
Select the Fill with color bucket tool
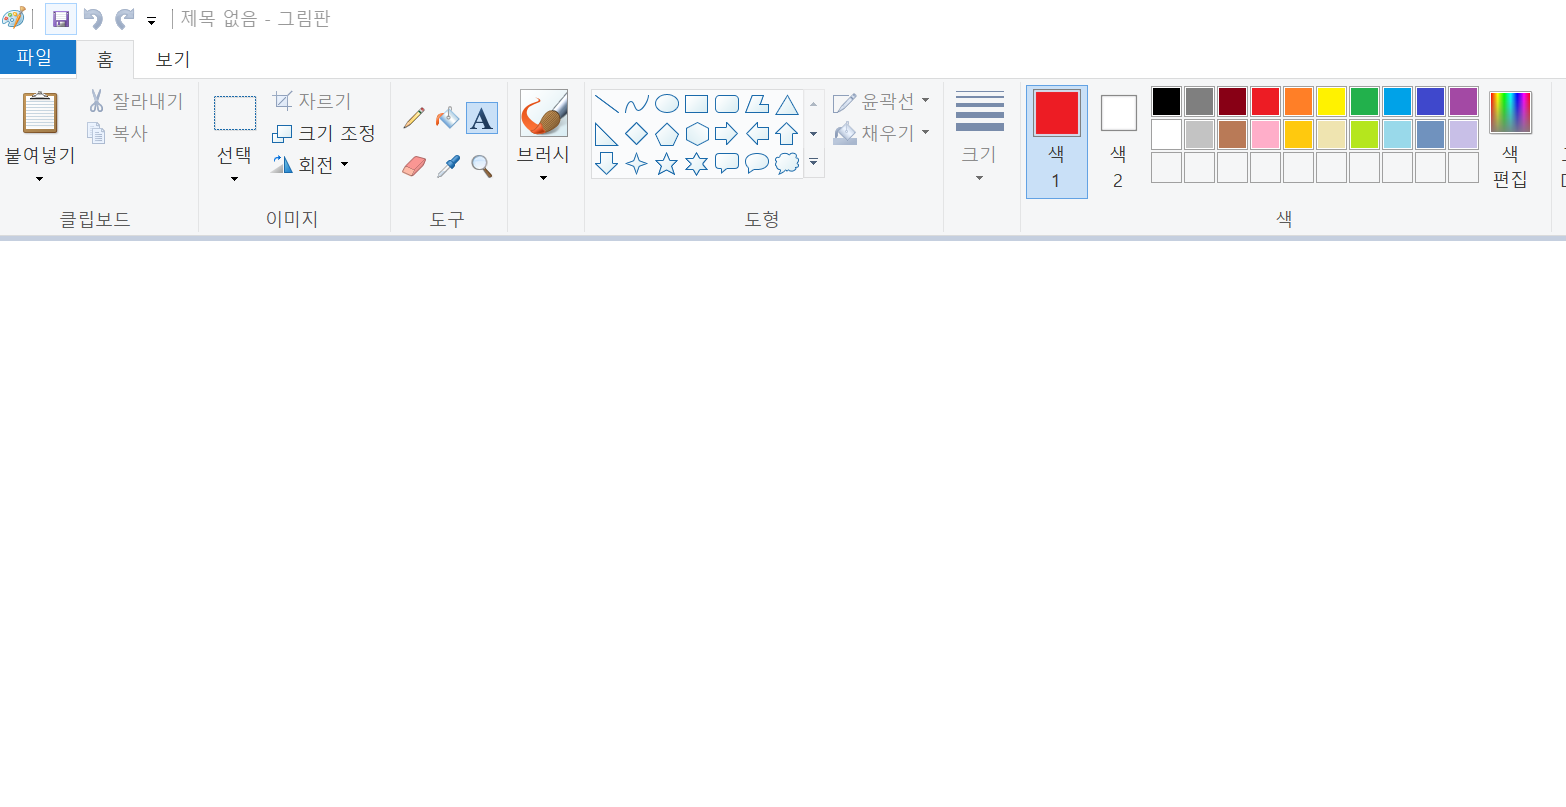click(447, 118)
